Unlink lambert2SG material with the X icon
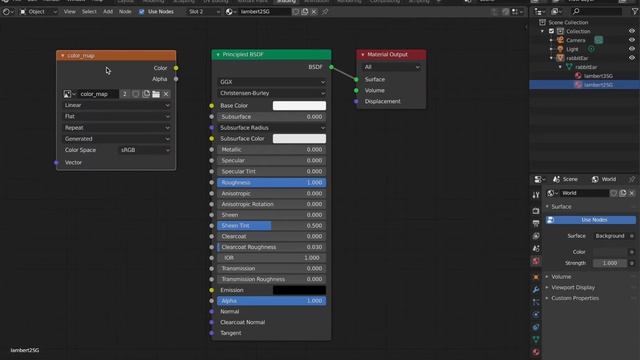 (x=314, y=12)
